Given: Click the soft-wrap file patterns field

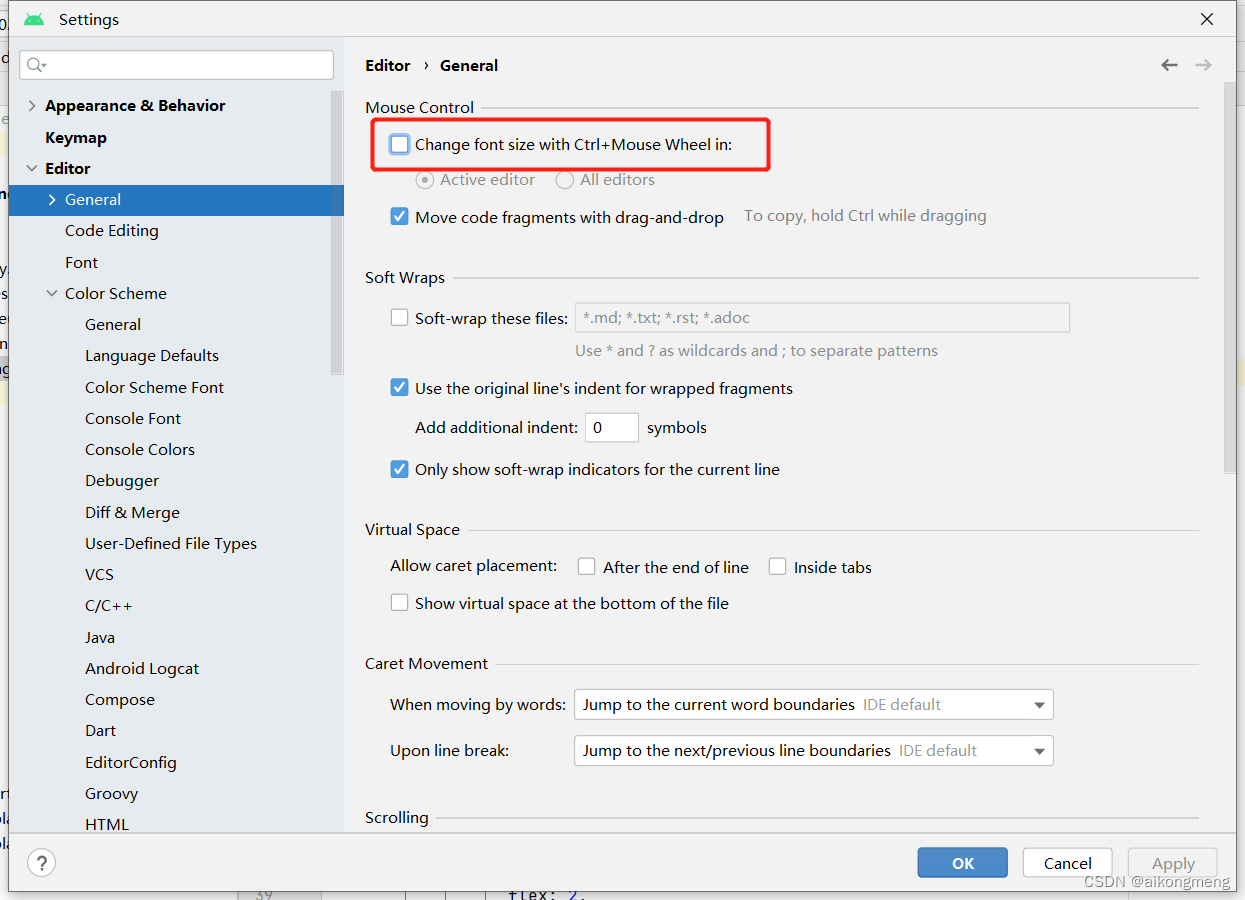Looking at the screenshot, I should 822,318.
